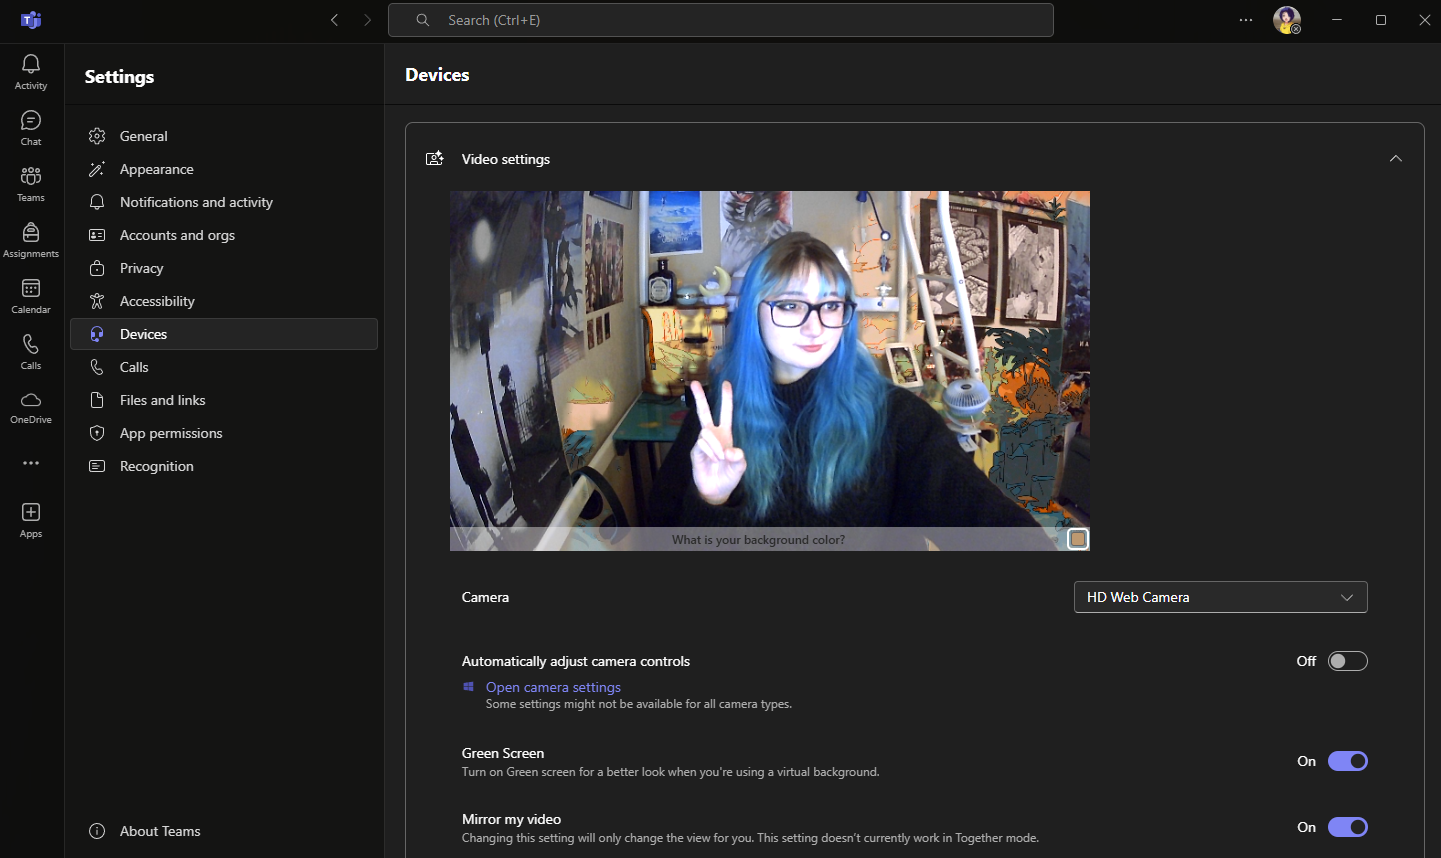Screen dimensions: 1441x858
Task: Go back using the back arrow
Action: (335, 20)
